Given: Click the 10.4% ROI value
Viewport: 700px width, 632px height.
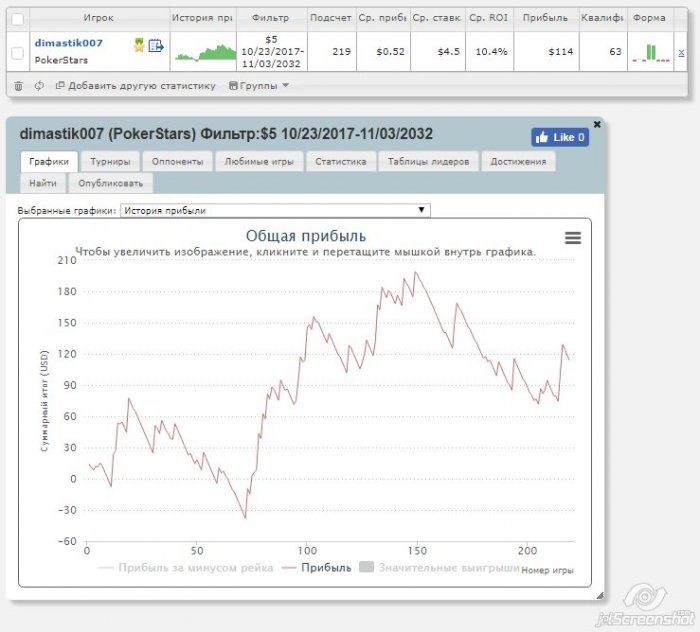Looking at the screenshot, I should coord(491,52).
